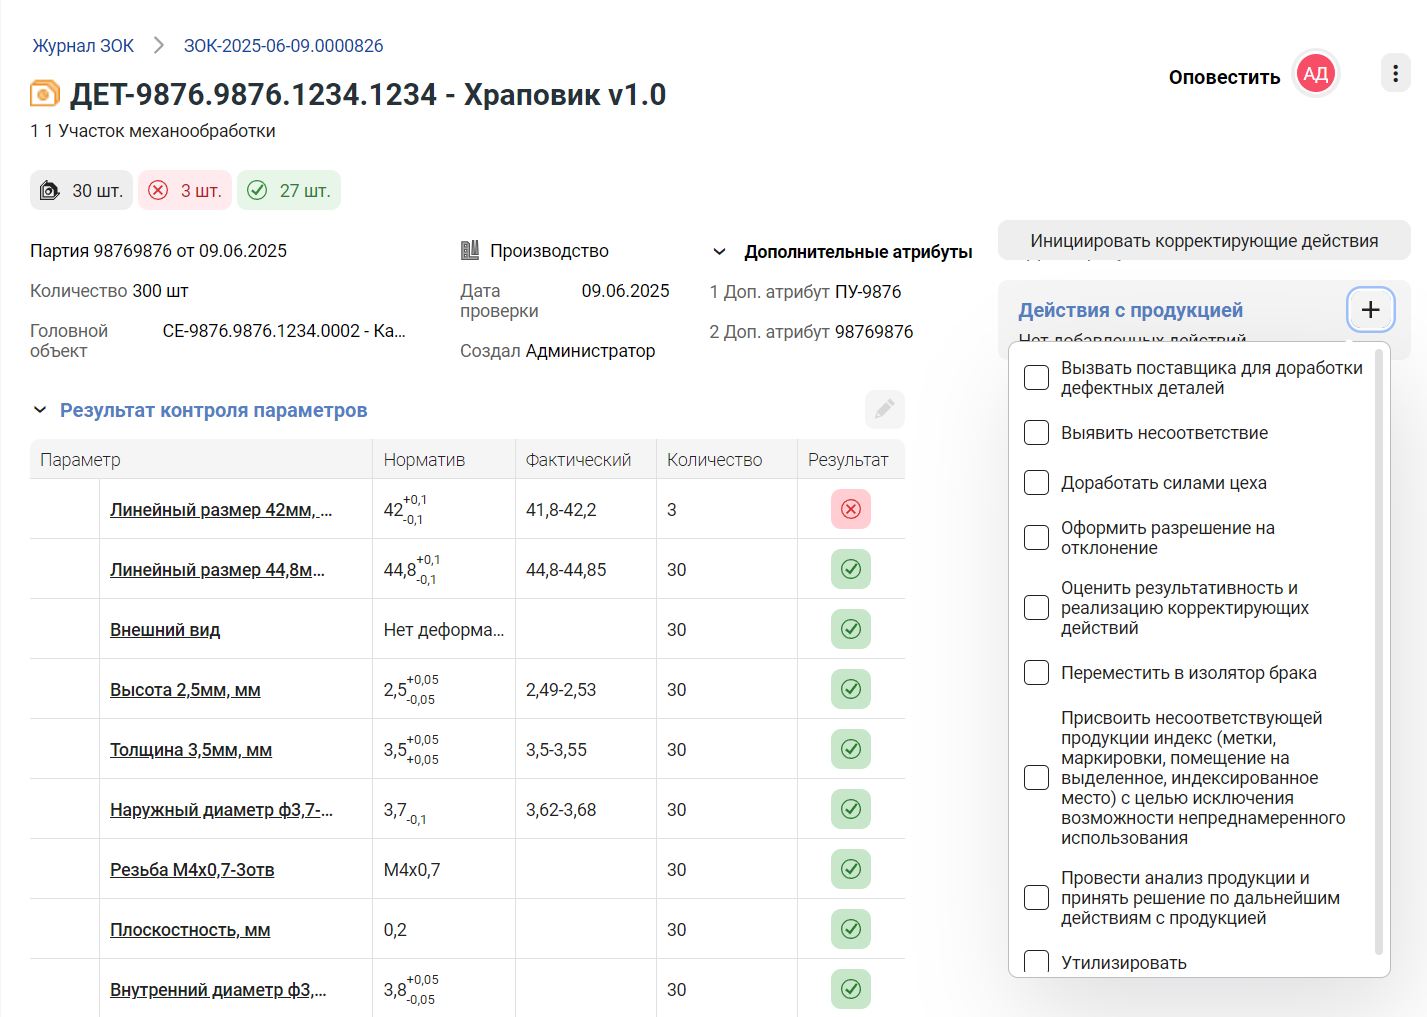Open the three-dot more options menu
Viewport: 1427px width, 1017px height.
click(x=1395, y=73)
